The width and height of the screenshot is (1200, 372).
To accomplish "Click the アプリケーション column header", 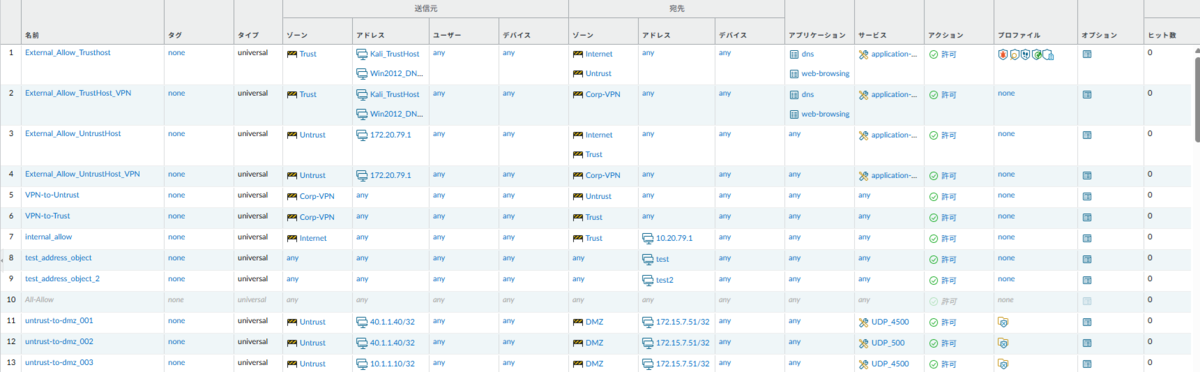I will [817, 34].
